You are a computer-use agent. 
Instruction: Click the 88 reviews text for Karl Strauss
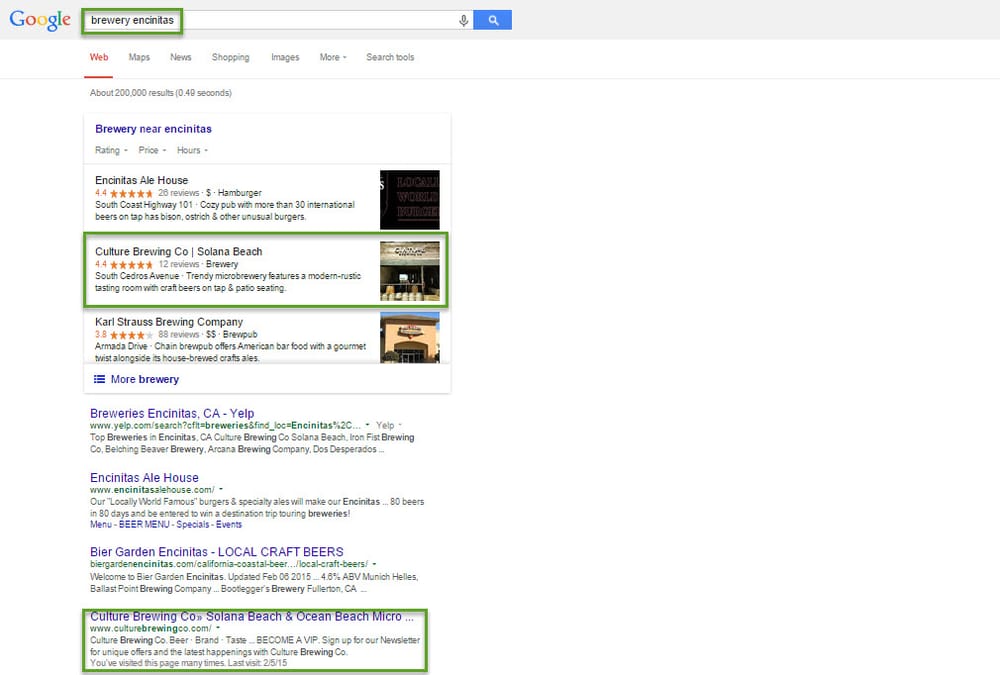(179, 334)
